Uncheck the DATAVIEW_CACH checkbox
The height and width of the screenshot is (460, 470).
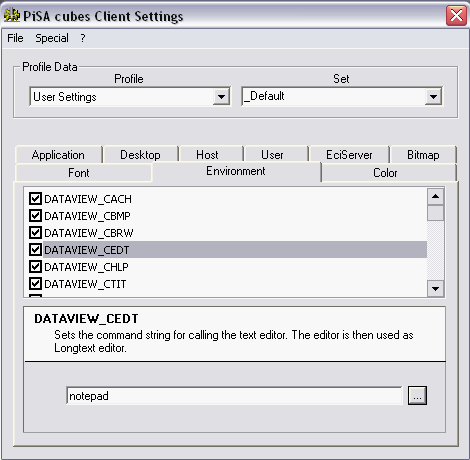point(35,198)
